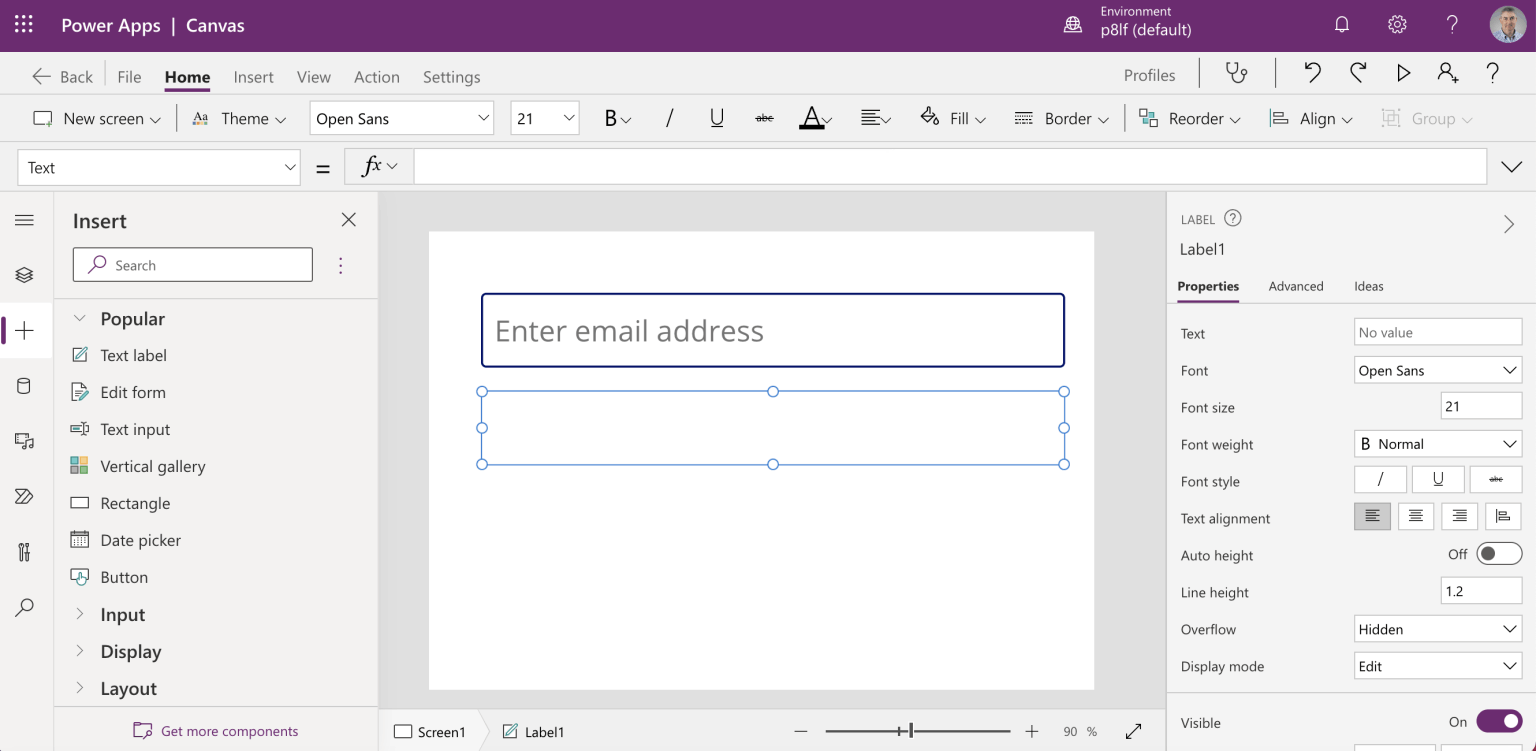Open the notifications bell icon
The height and width of the screenshot is (751, 1536).
[1342, 25]
